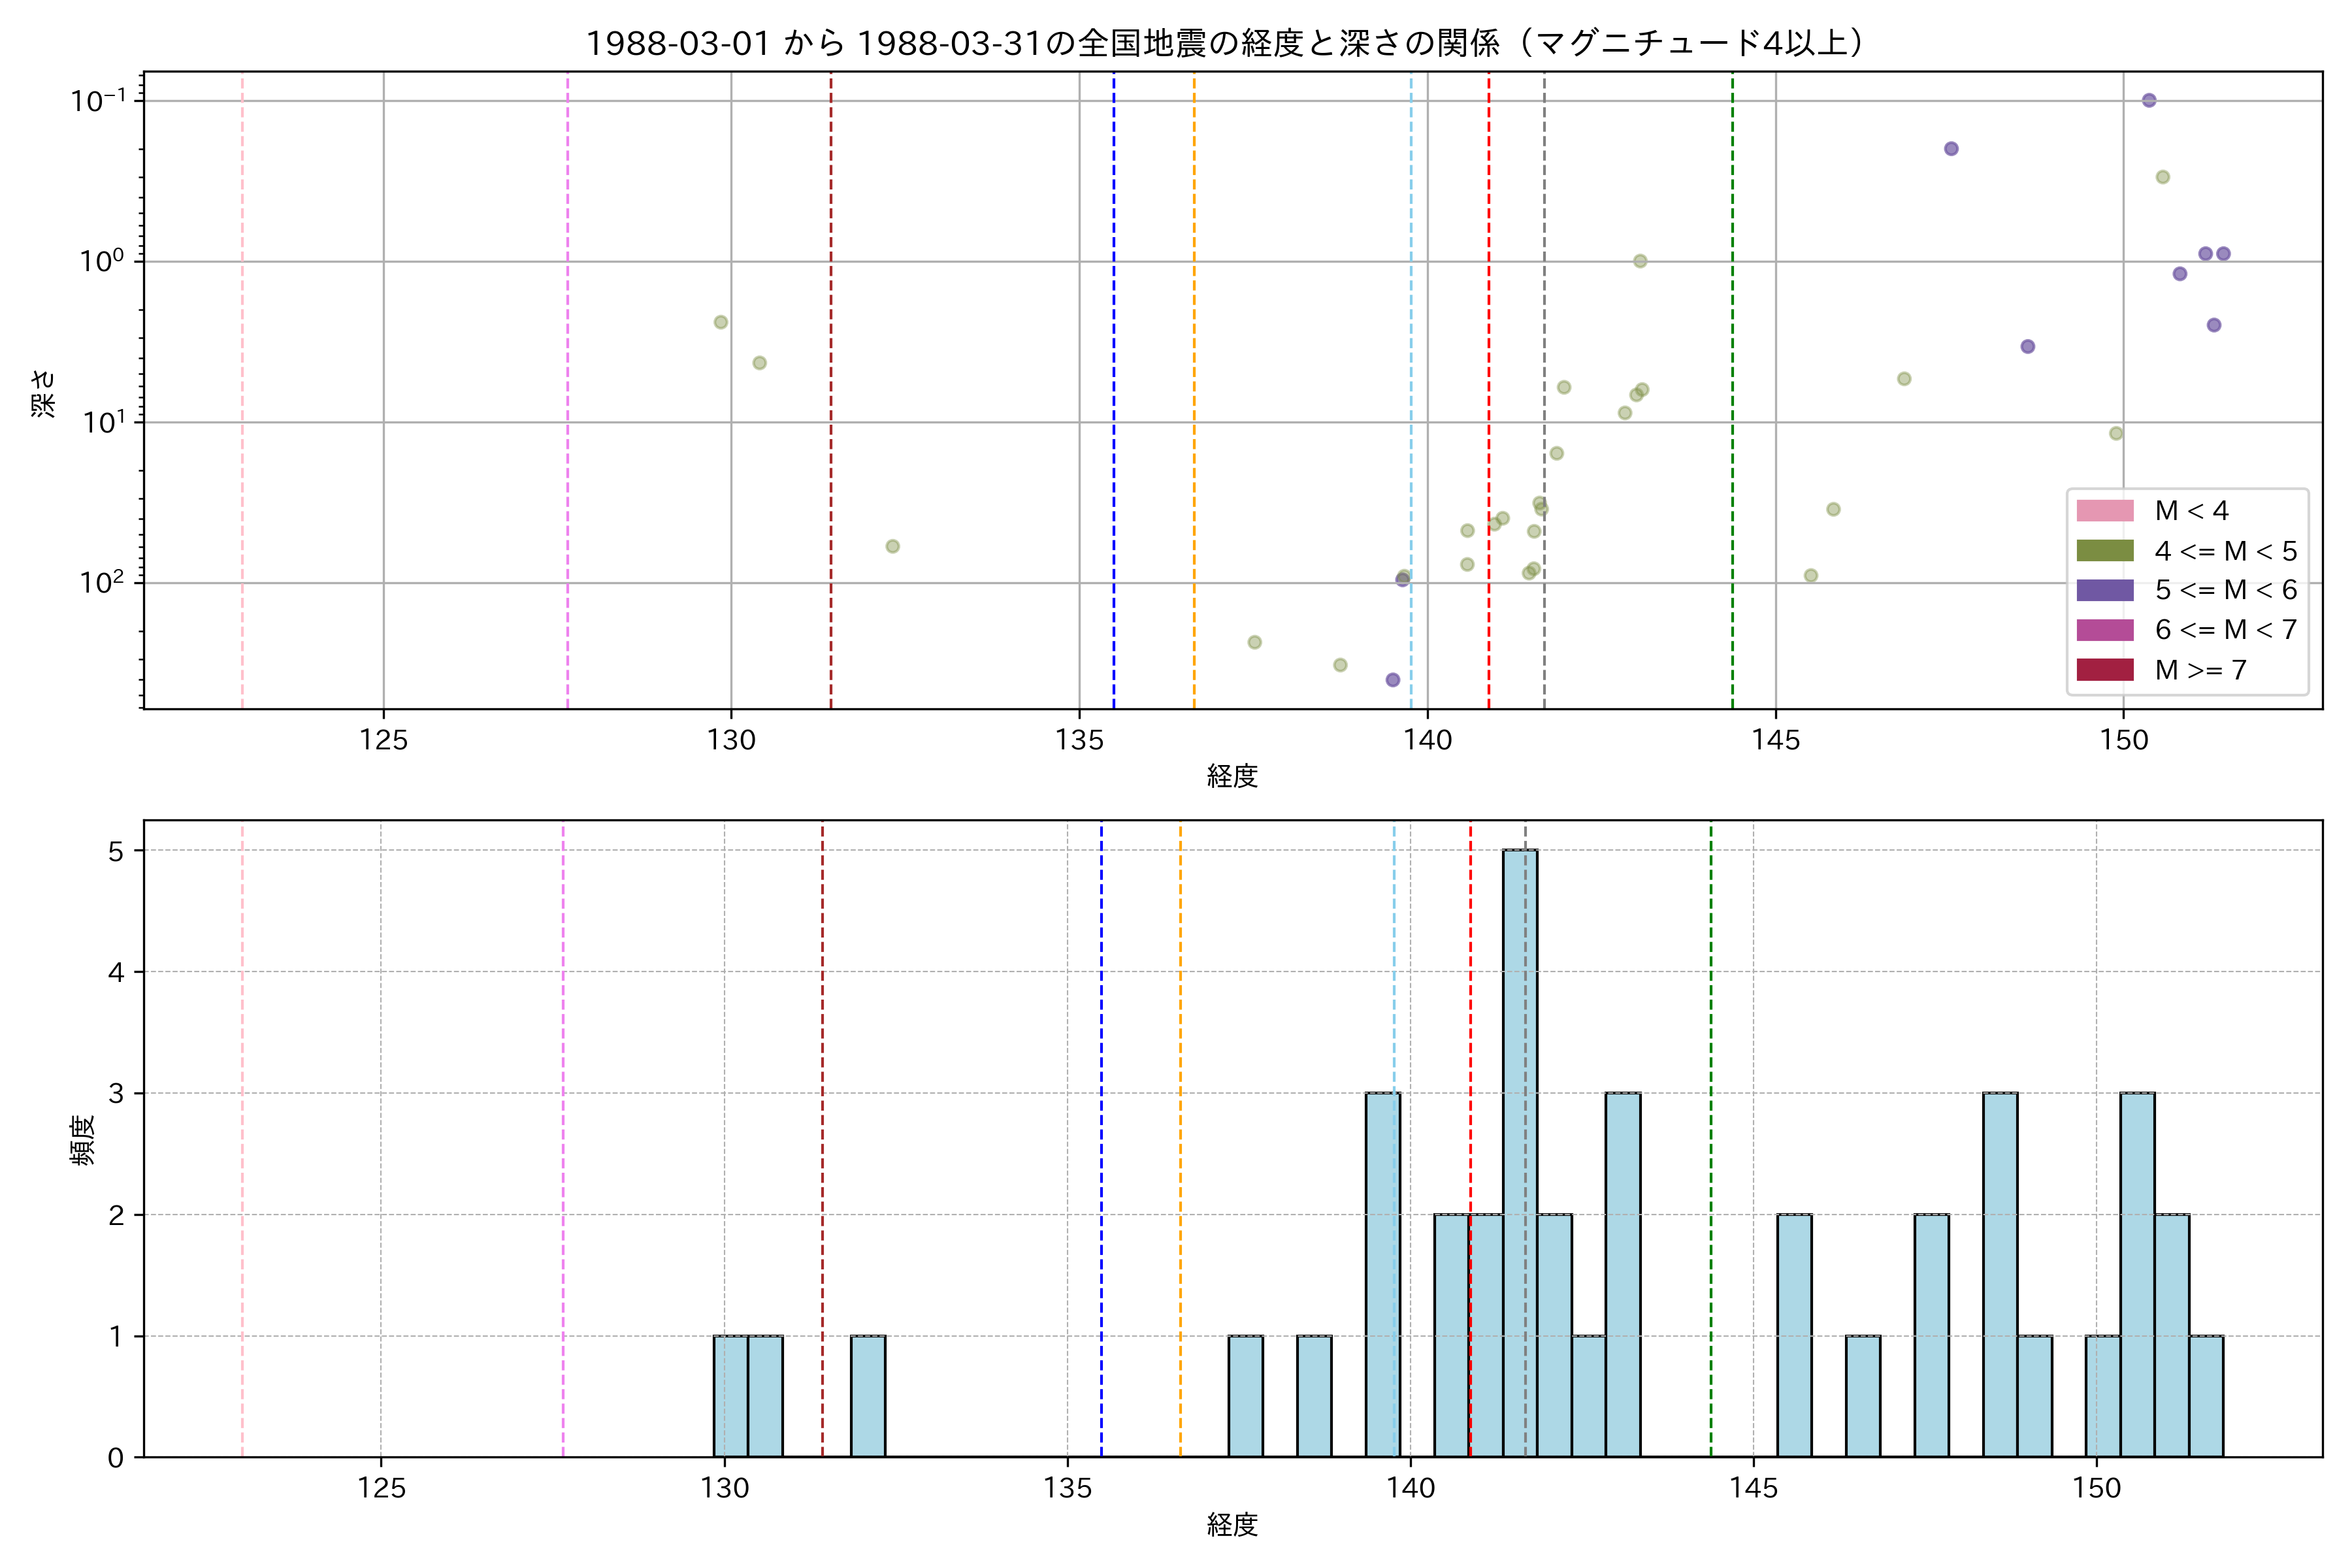Click the green scatter point near longitude 132

point(893,546)
